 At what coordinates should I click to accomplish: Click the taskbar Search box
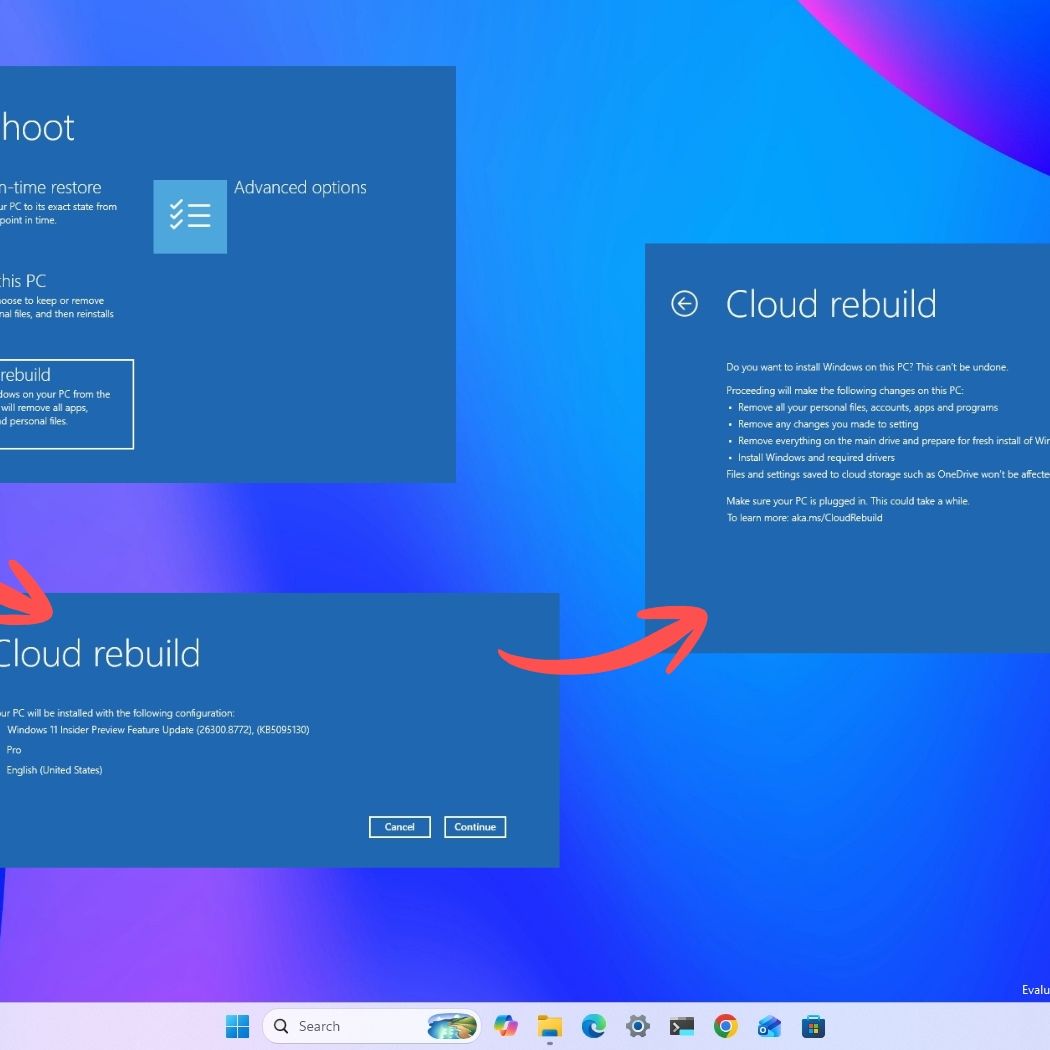pos(372,1026)
